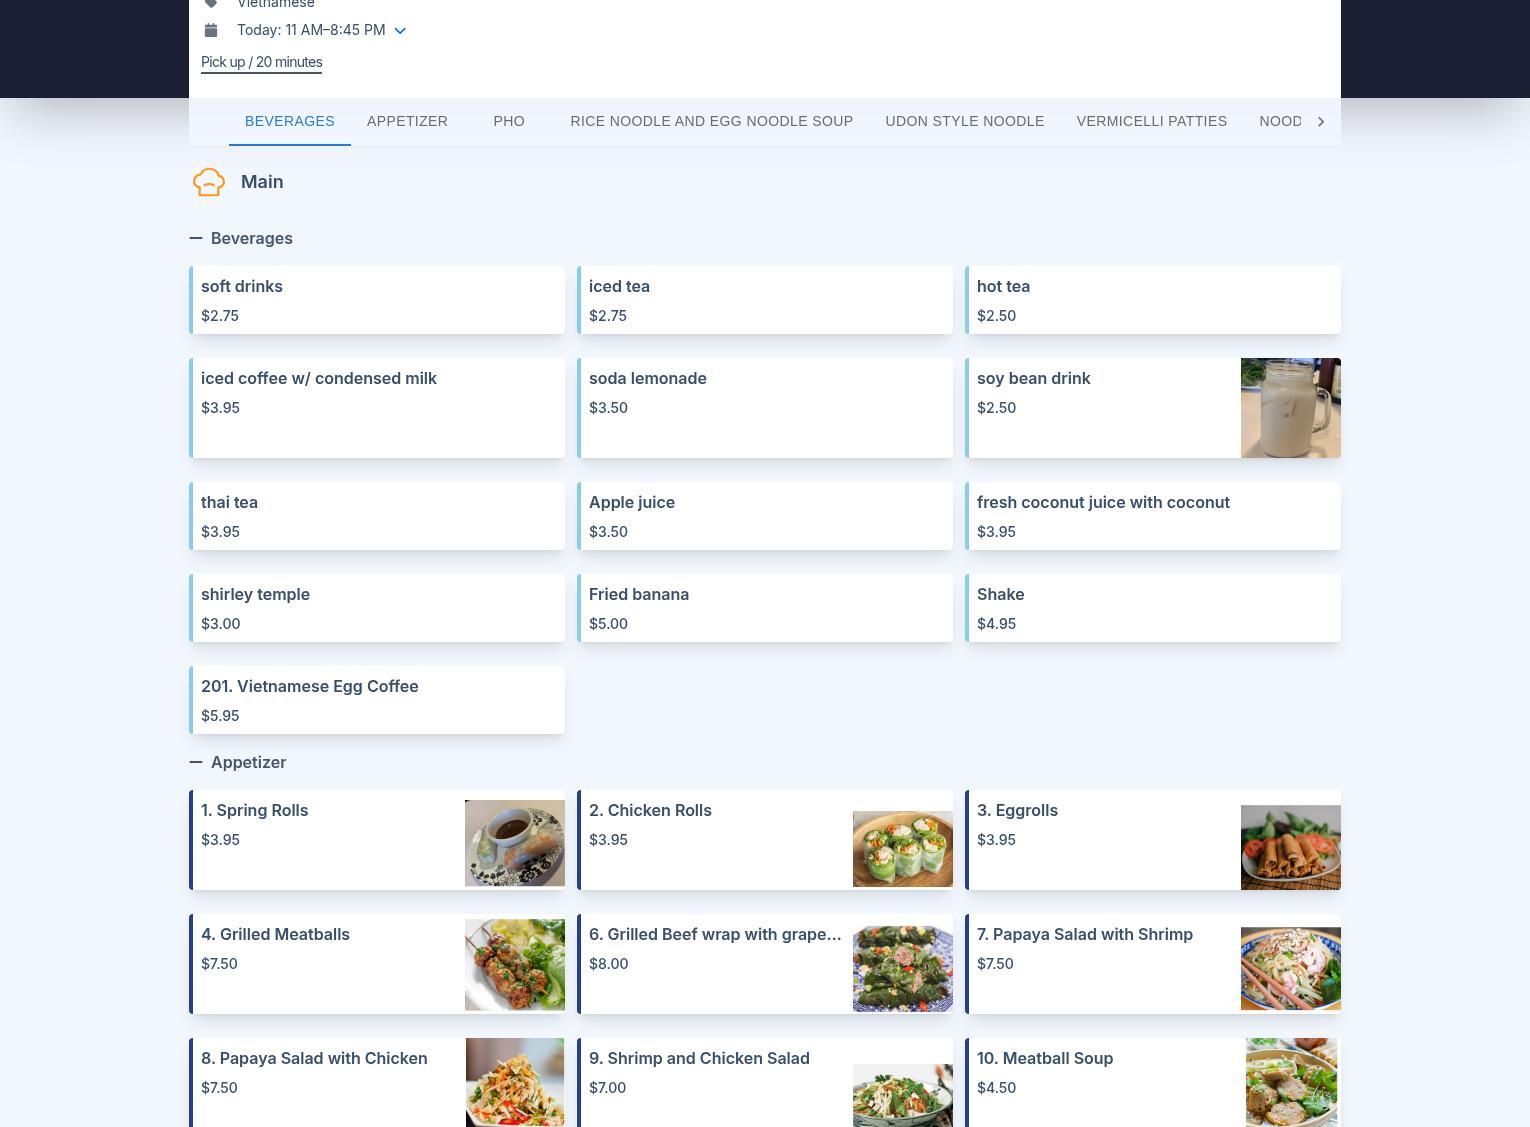Select the Fried banana item
Viewport: 1530px width, 1127px height.
765,608
